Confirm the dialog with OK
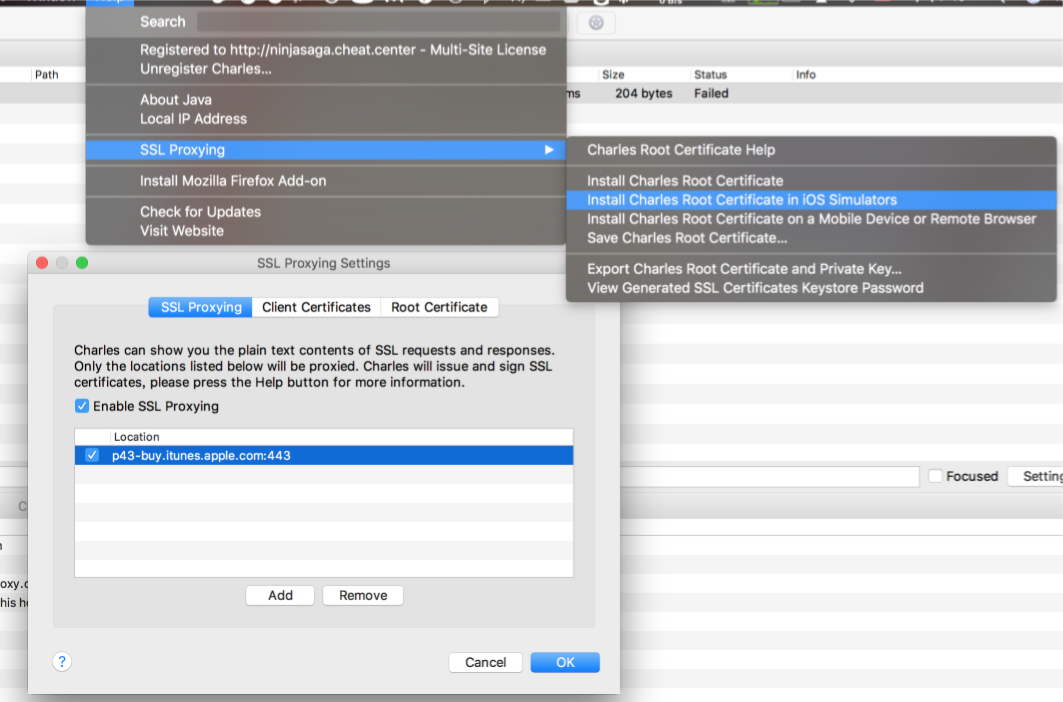1063x702 pixels. tap(565, 662)
